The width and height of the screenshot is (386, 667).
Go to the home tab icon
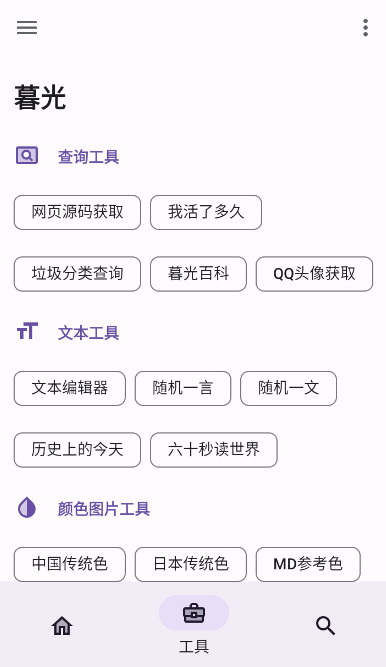pyautogui.click(x=62, y=626)
